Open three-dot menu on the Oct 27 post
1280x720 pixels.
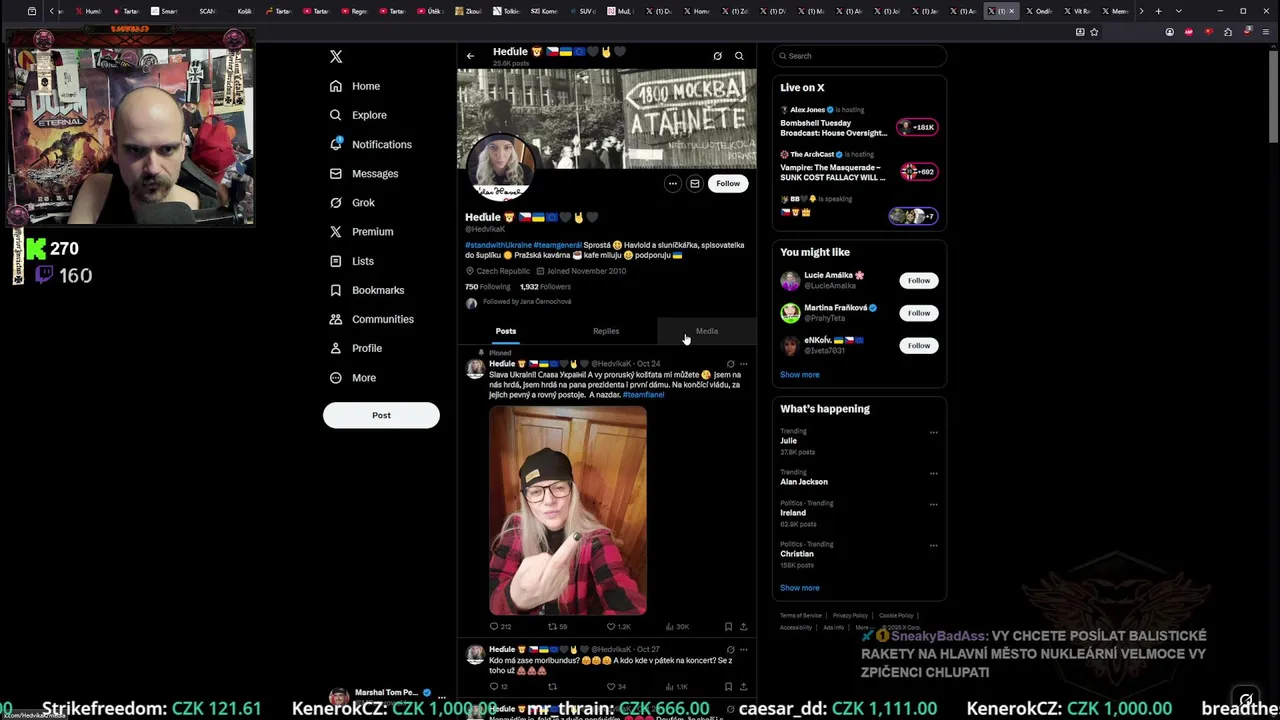[743, 650]
